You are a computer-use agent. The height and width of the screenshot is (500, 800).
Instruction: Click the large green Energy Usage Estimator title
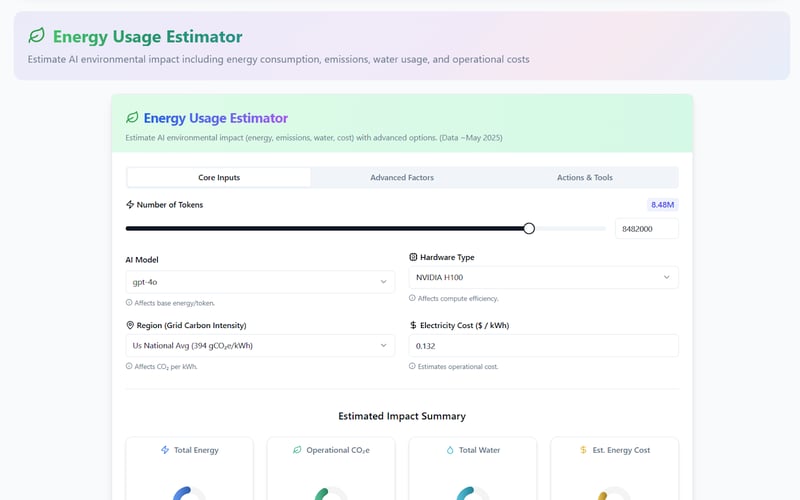(147, 37)
